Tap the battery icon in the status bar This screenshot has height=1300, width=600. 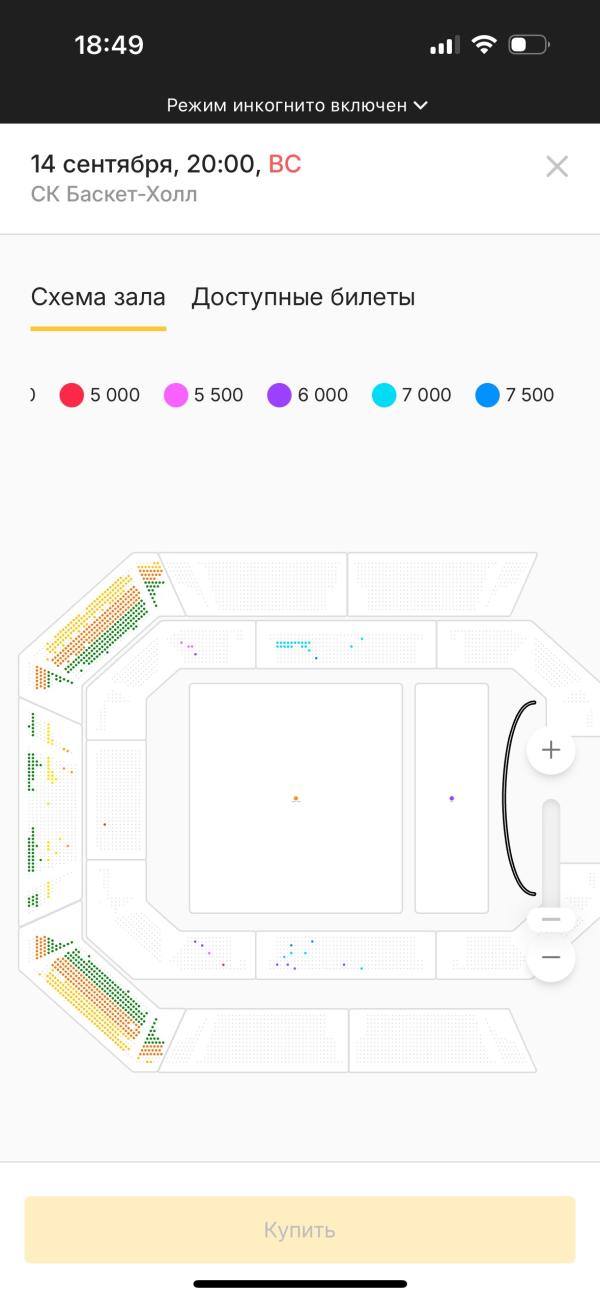pos(529,45)
